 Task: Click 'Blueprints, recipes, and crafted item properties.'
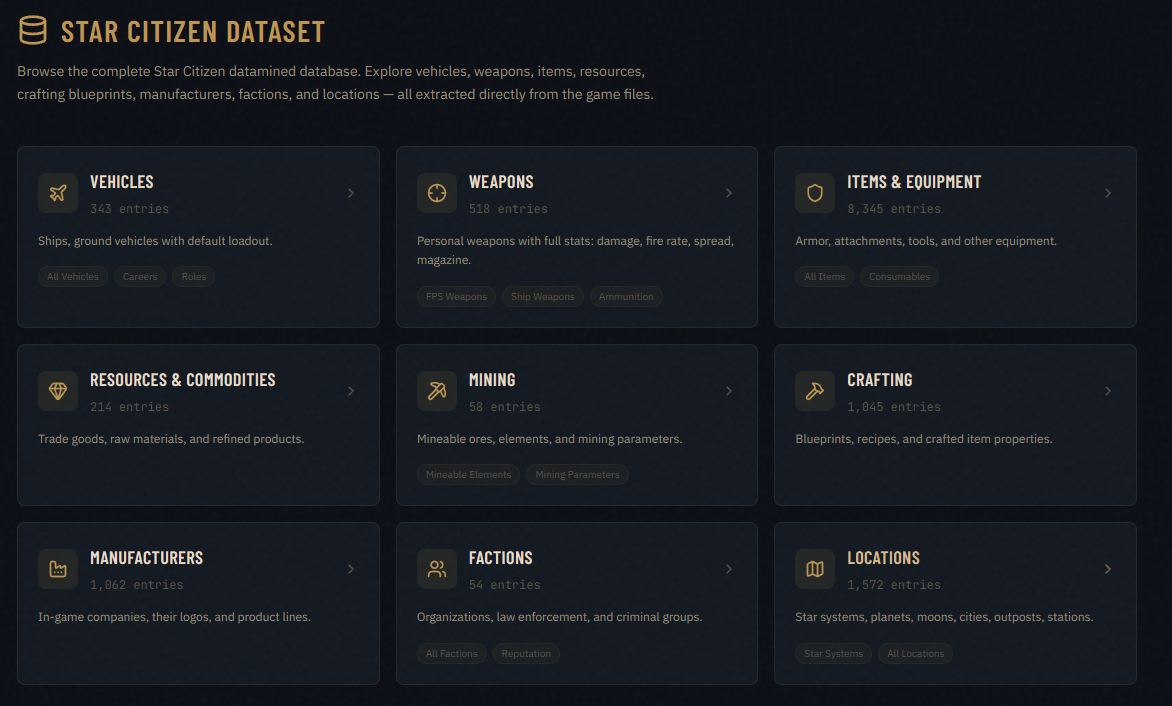(924, 439)
